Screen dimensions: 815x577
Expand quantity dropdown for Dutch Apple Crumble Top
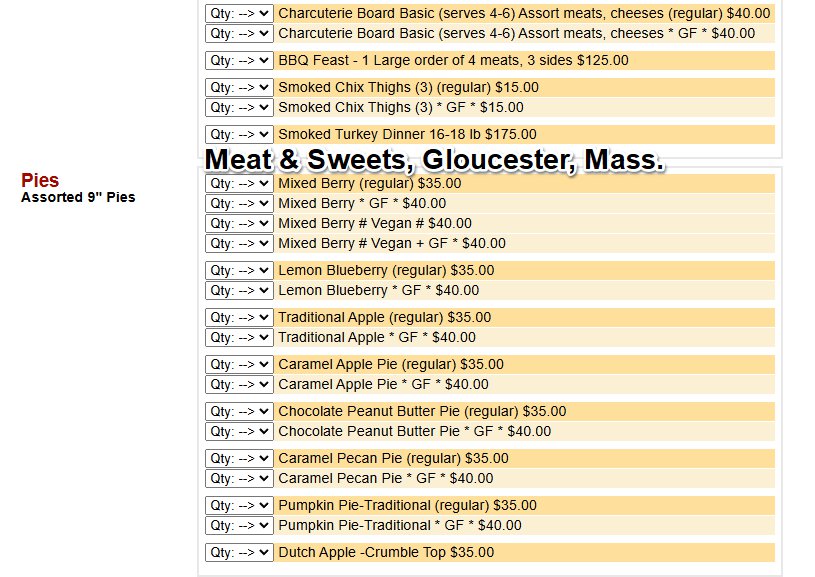tap(239, 553)
